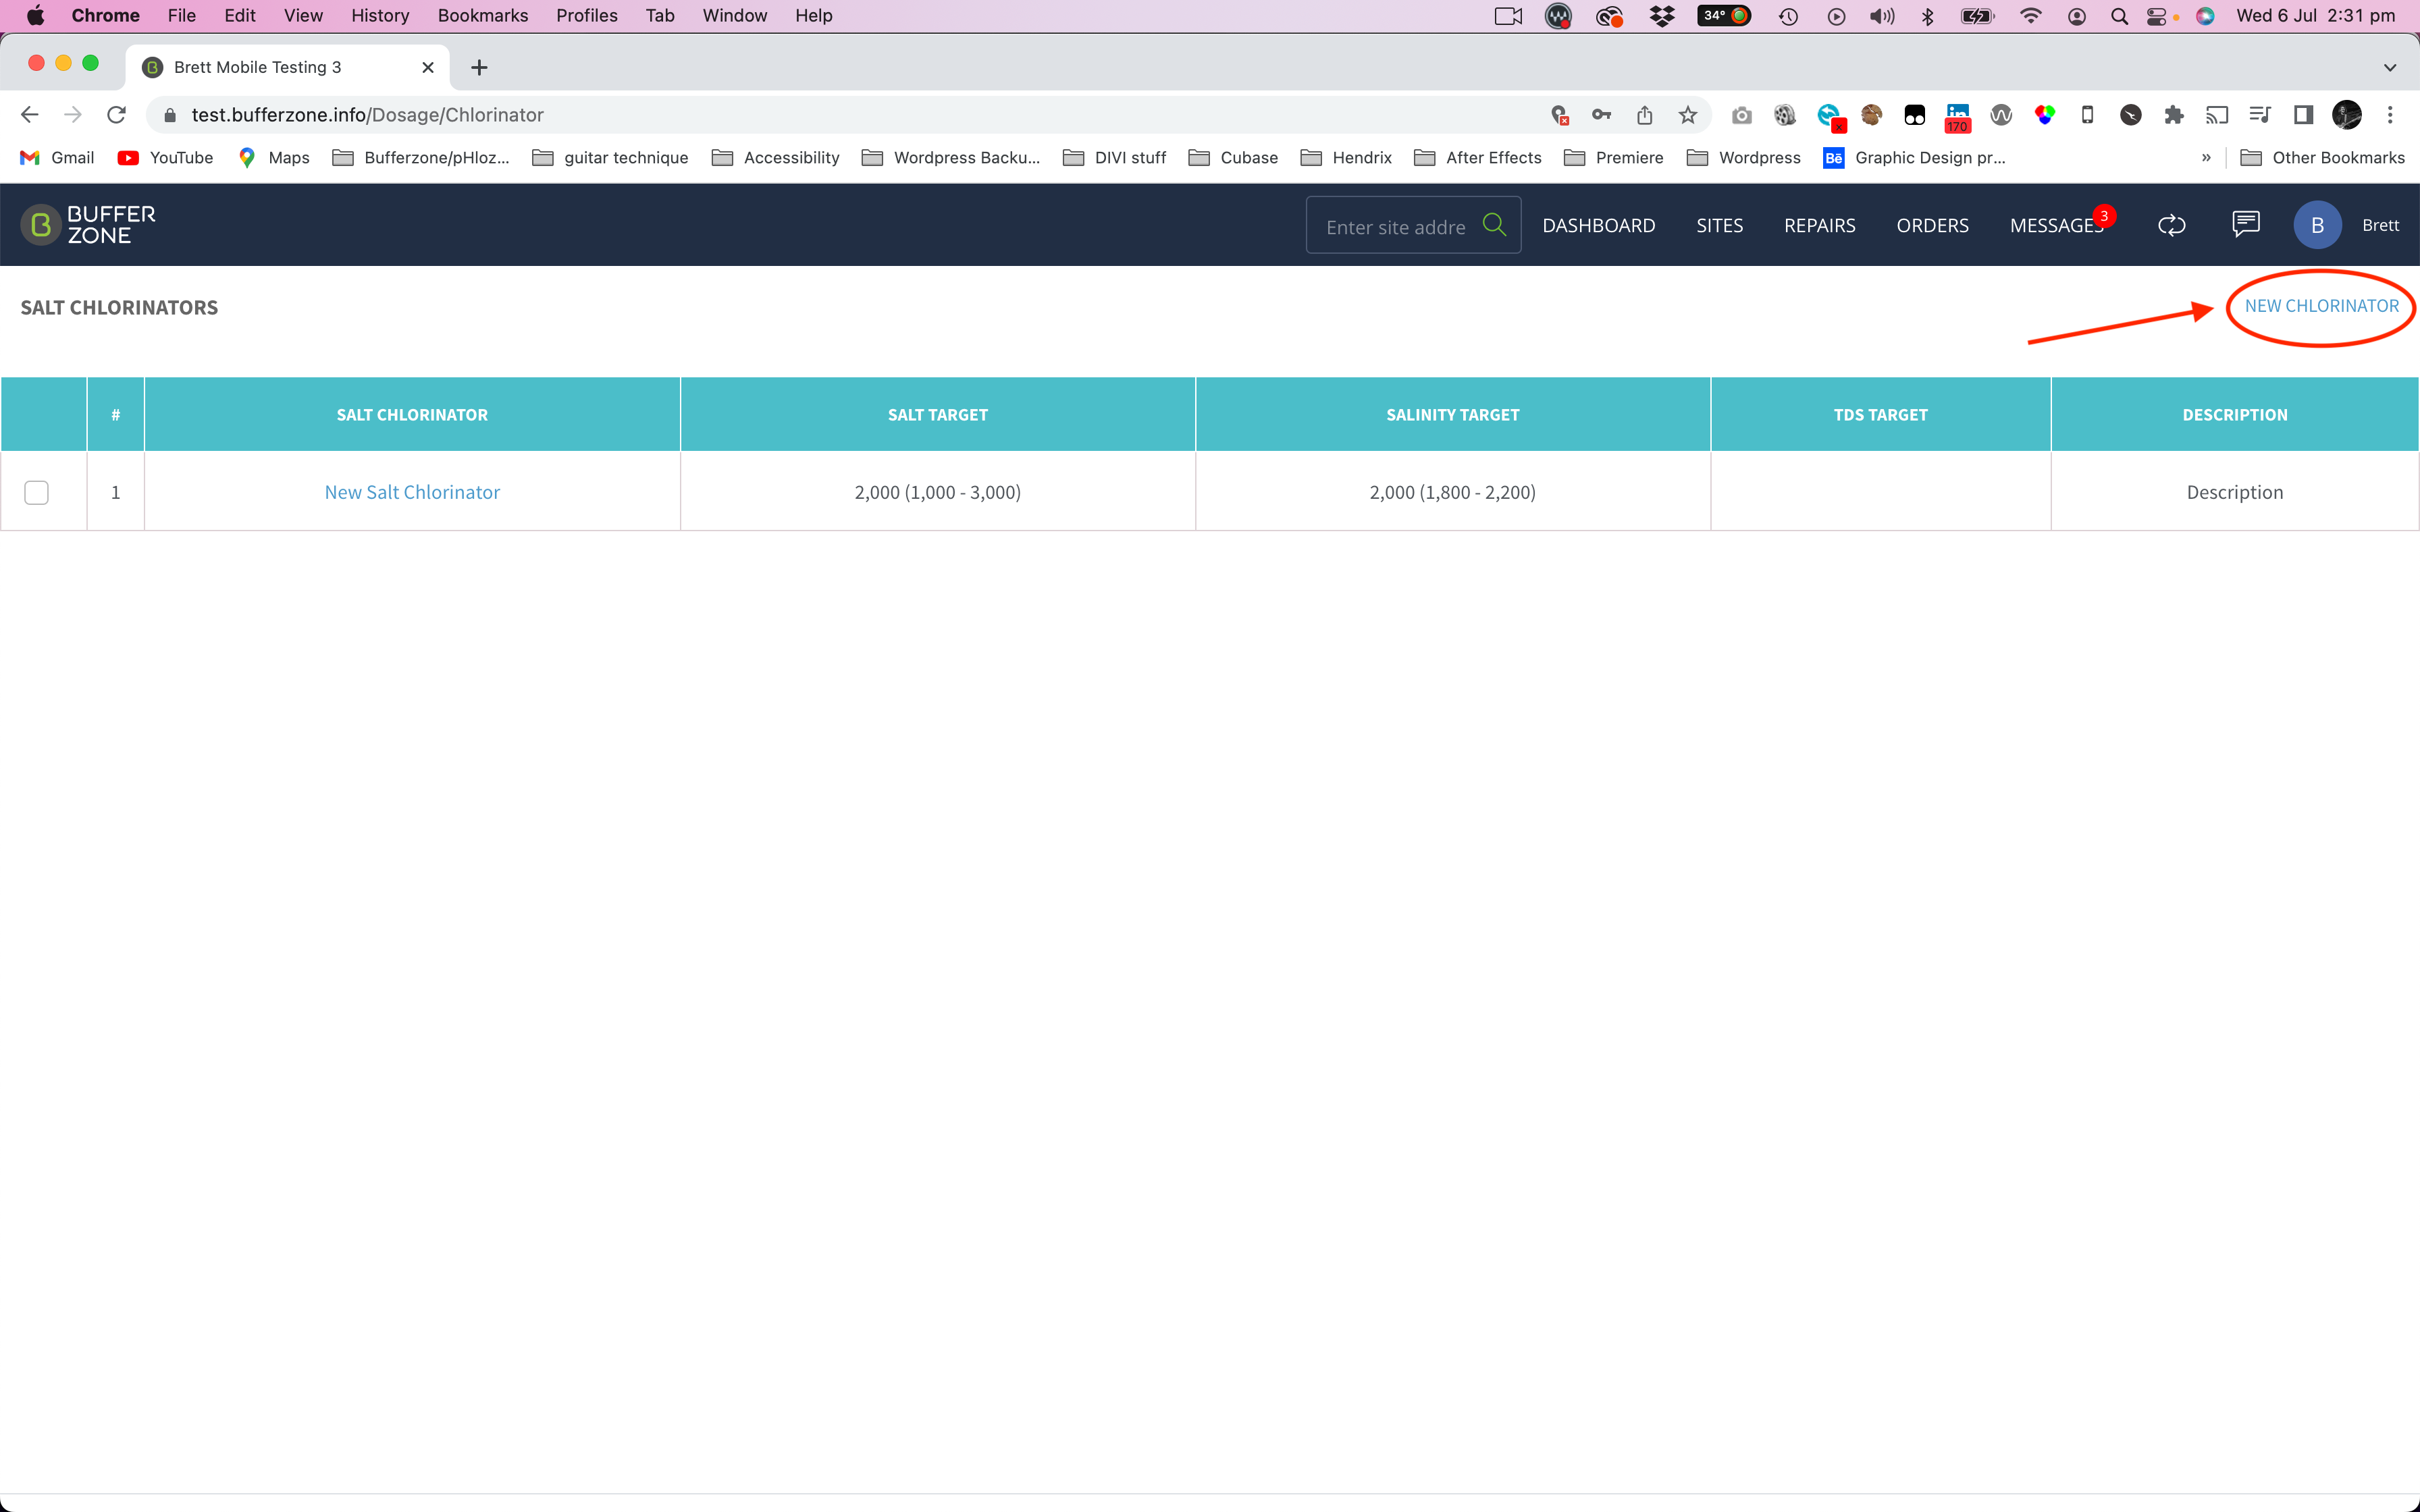Image resolution: width=2420 pixels, height=1512 pixels.
Task: Click the SALINITY TARGET column header
Action: pyautogui.click(x=1453, y=414)
